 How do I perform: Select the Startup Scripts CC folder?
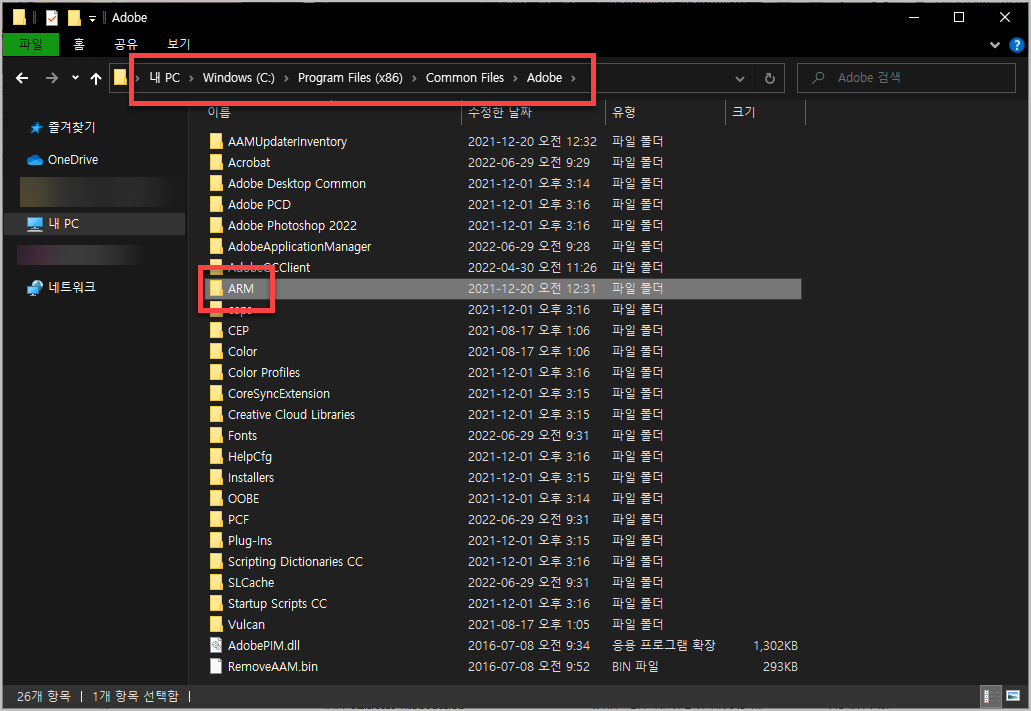point(277,604)
